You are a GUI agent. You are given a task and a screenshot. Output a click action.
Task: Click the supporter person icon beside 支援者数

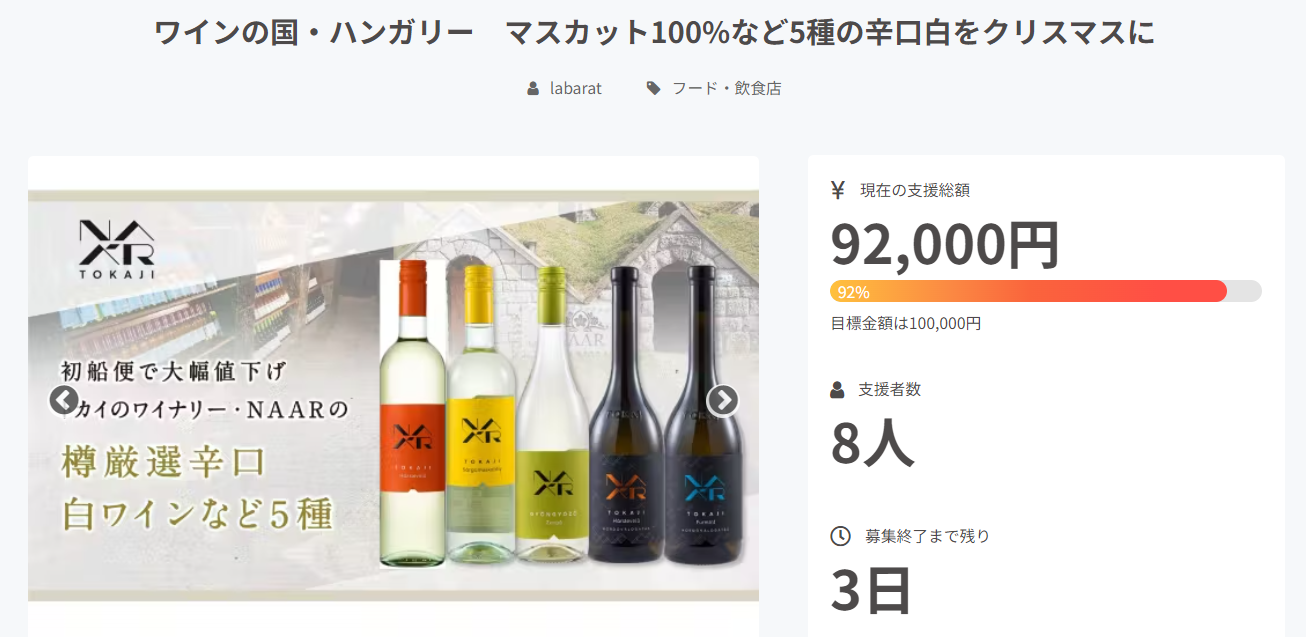[x=837, y=390]
